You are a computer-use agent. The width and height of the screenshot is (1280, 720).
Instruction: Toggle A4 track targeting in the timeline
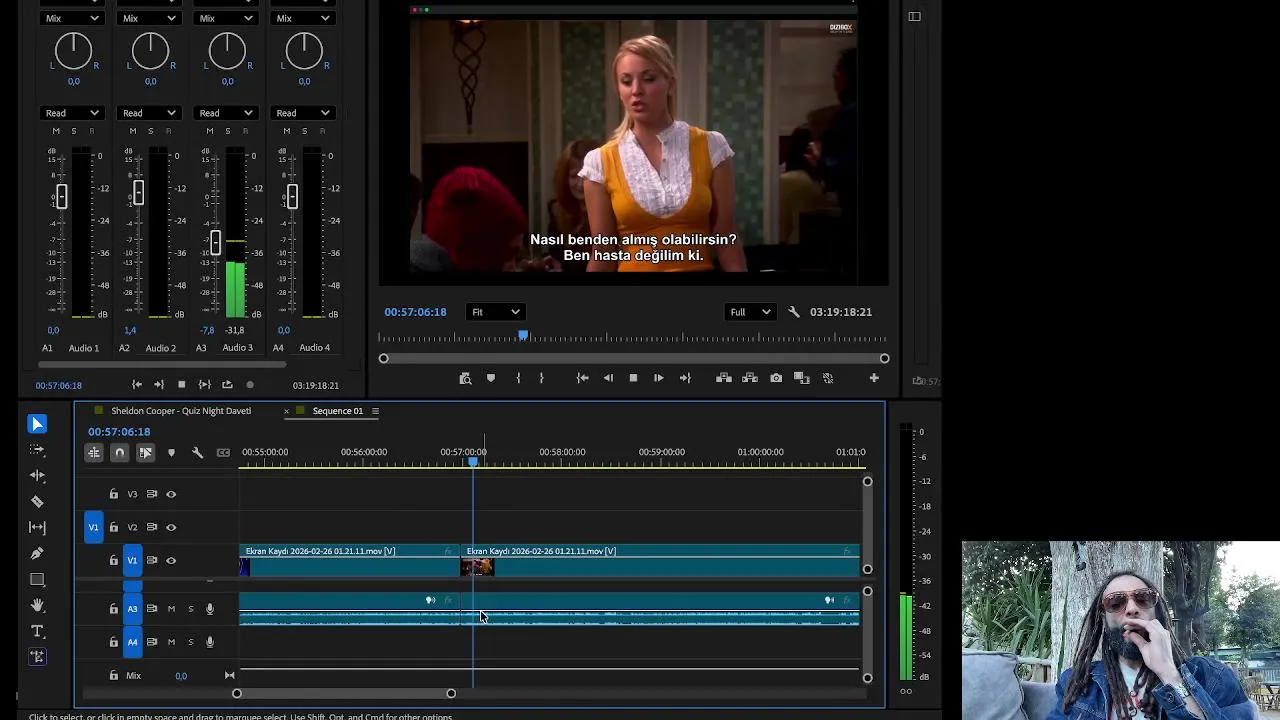coord(132,642)
